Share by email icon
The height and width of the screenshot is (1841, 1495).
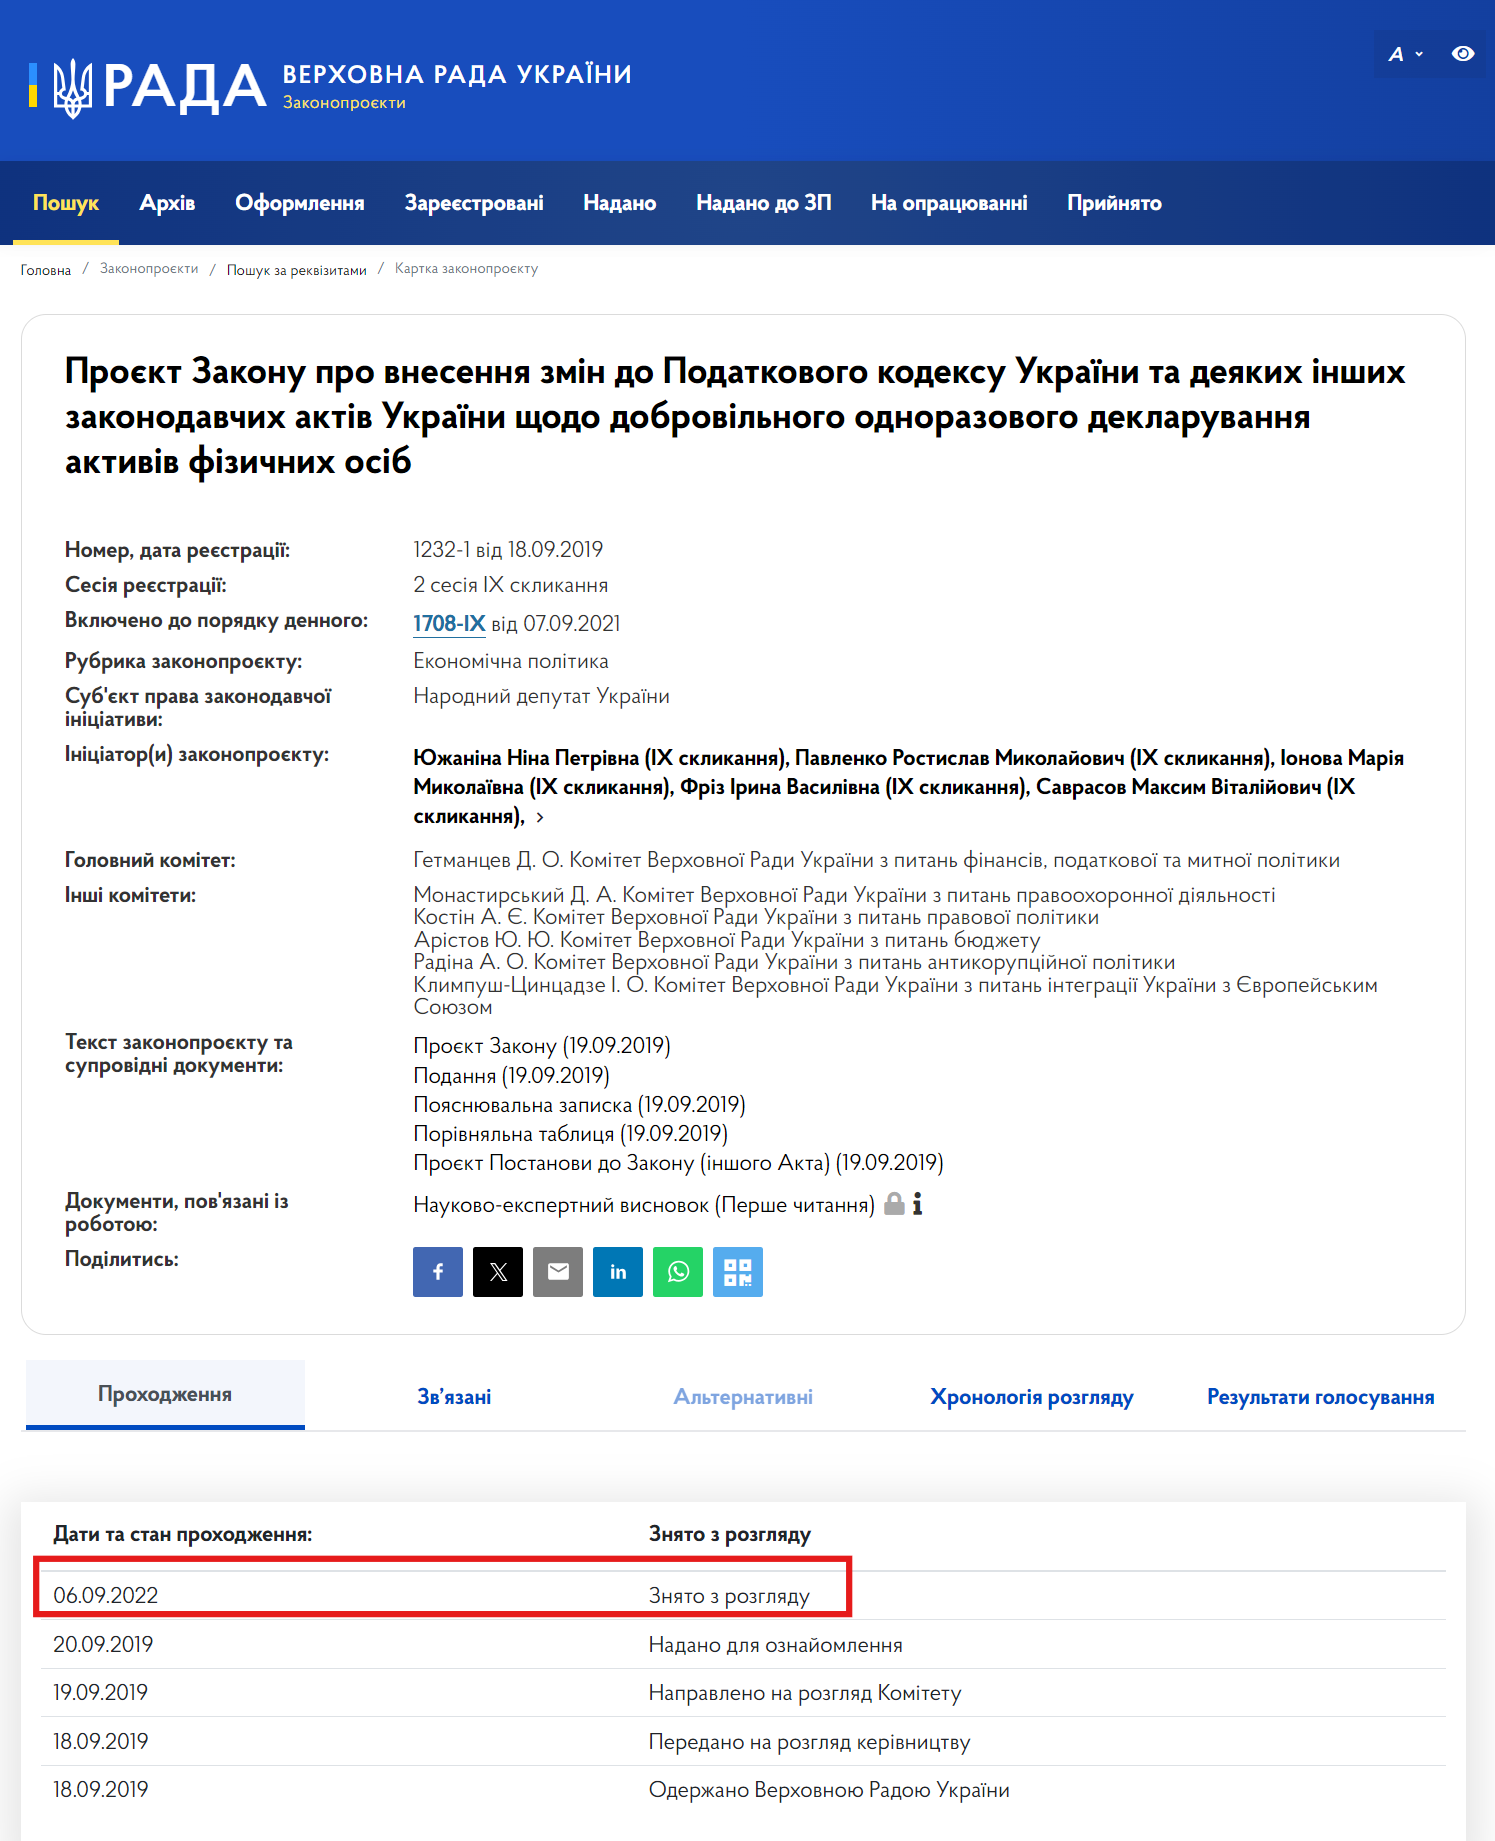point(558,1272)
